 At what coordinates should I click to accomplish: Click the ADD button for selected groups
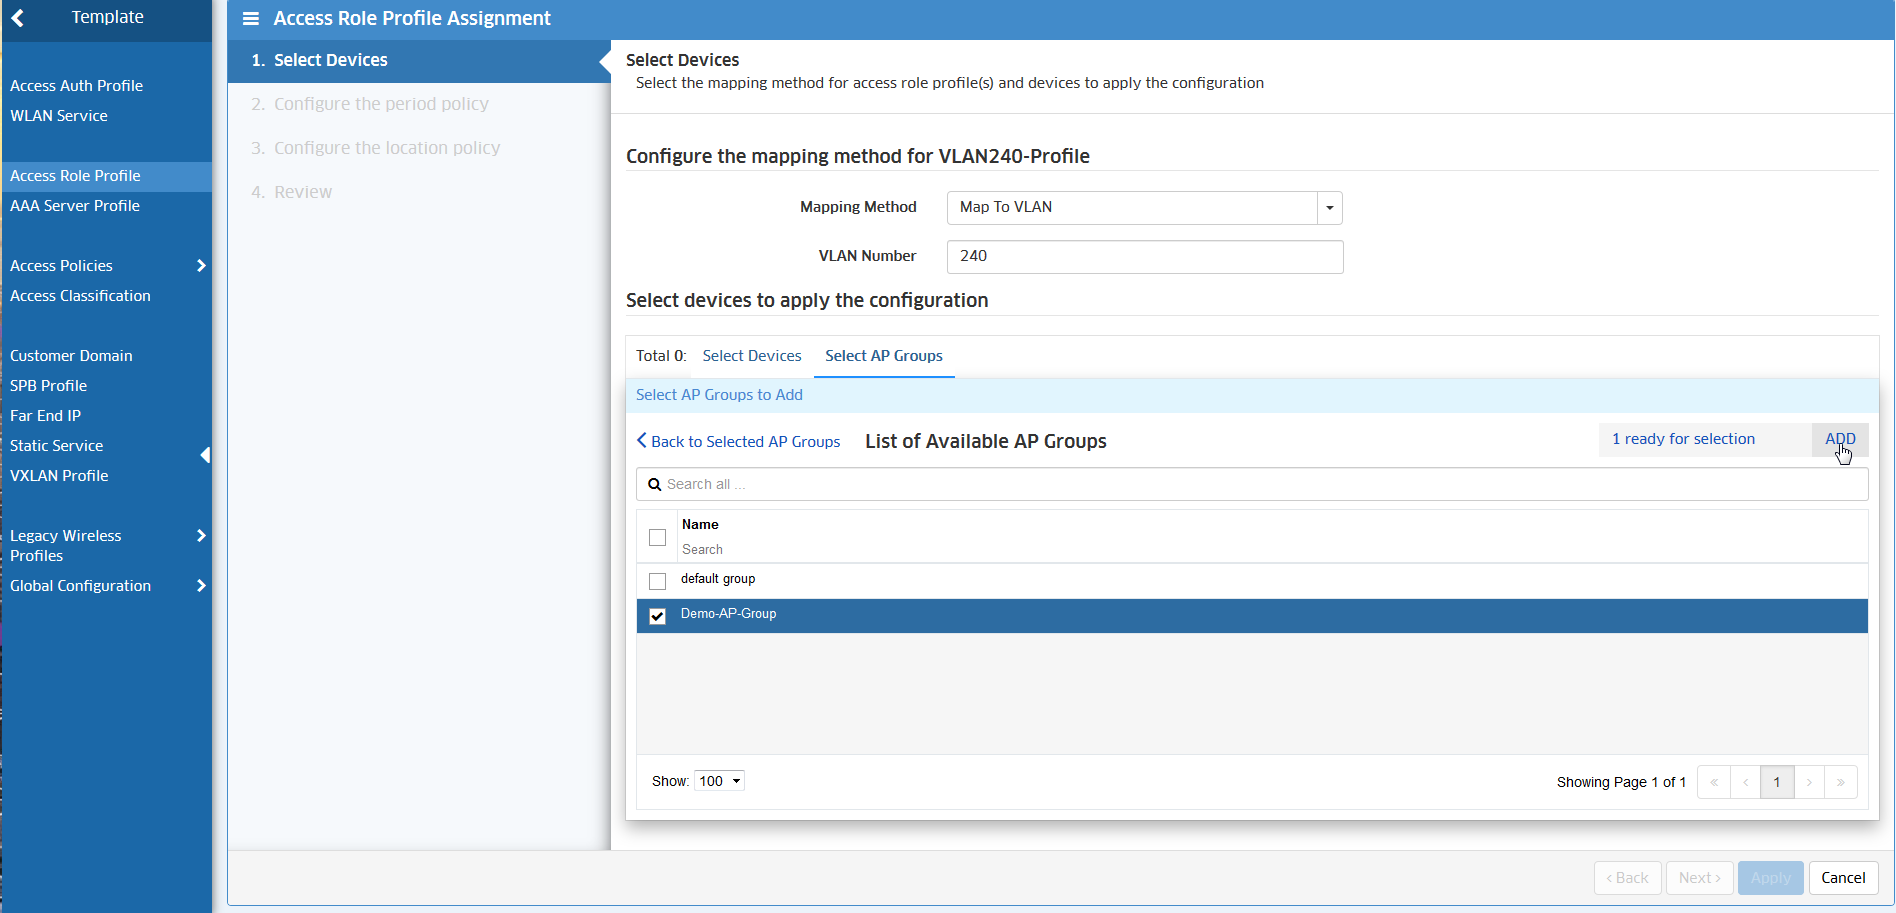[1839, 439]
